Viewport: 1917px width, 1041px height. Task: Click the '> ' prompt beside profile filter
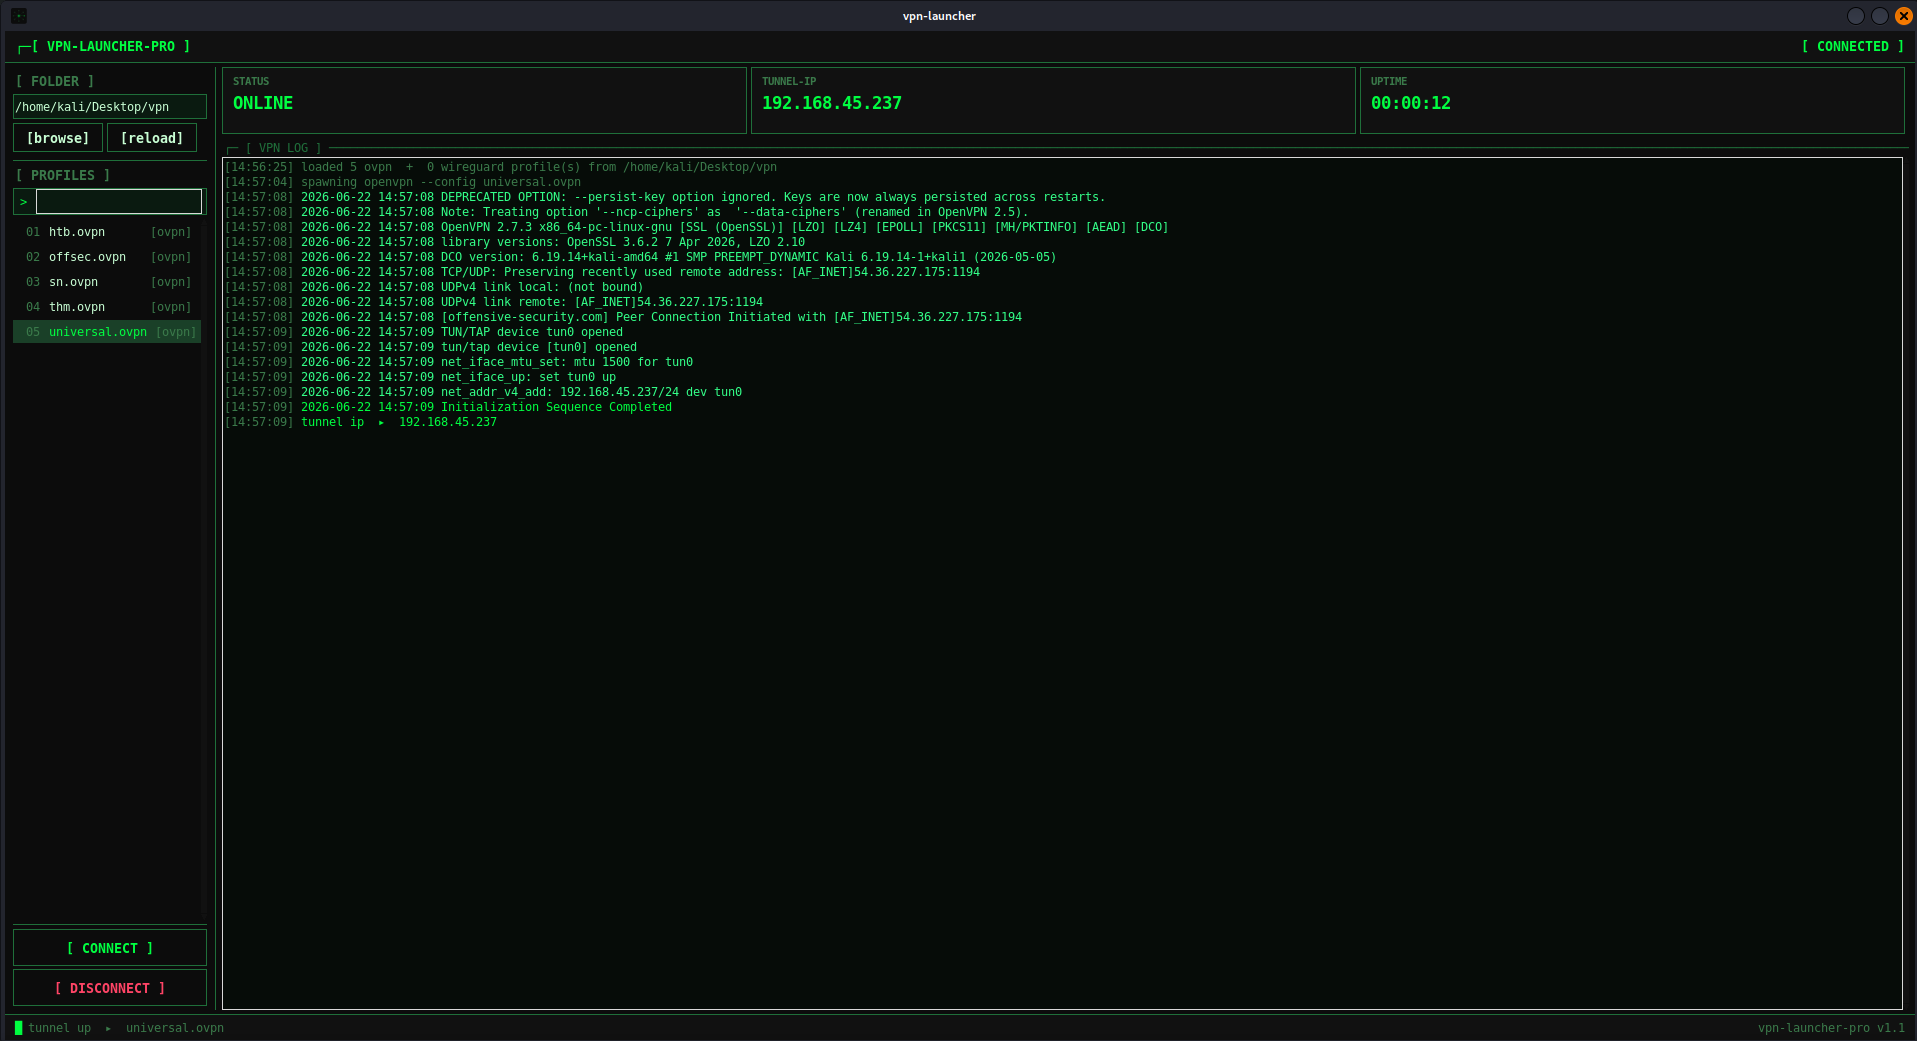tap(24, 202)
